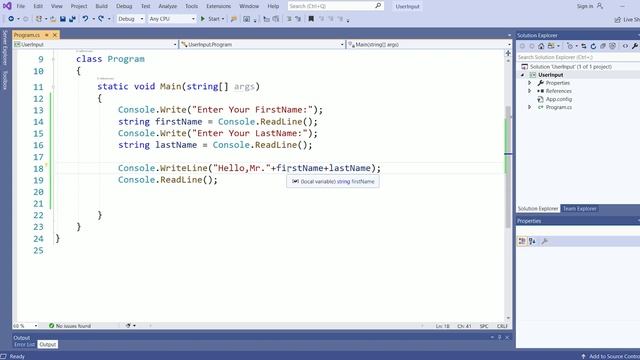640x360 pixels.
Task: Click the CRLF line ending indicator
Action: pos(502,326)
